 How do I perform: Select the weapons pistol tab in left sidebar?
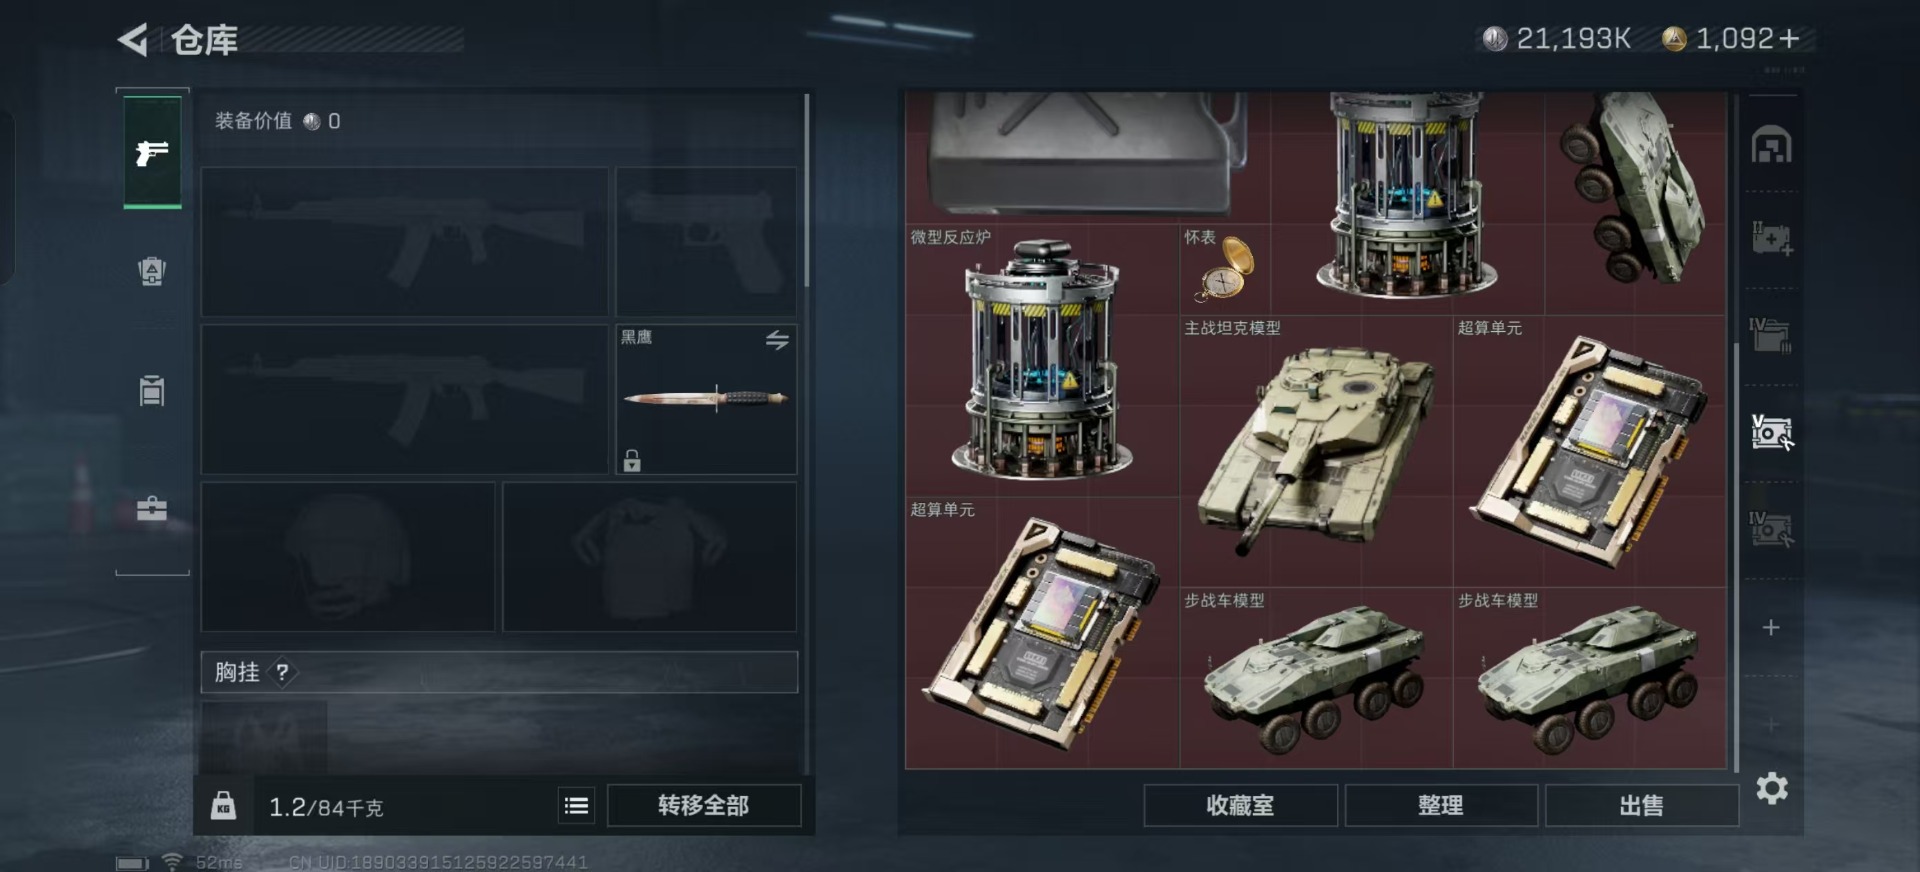point(152,152)
